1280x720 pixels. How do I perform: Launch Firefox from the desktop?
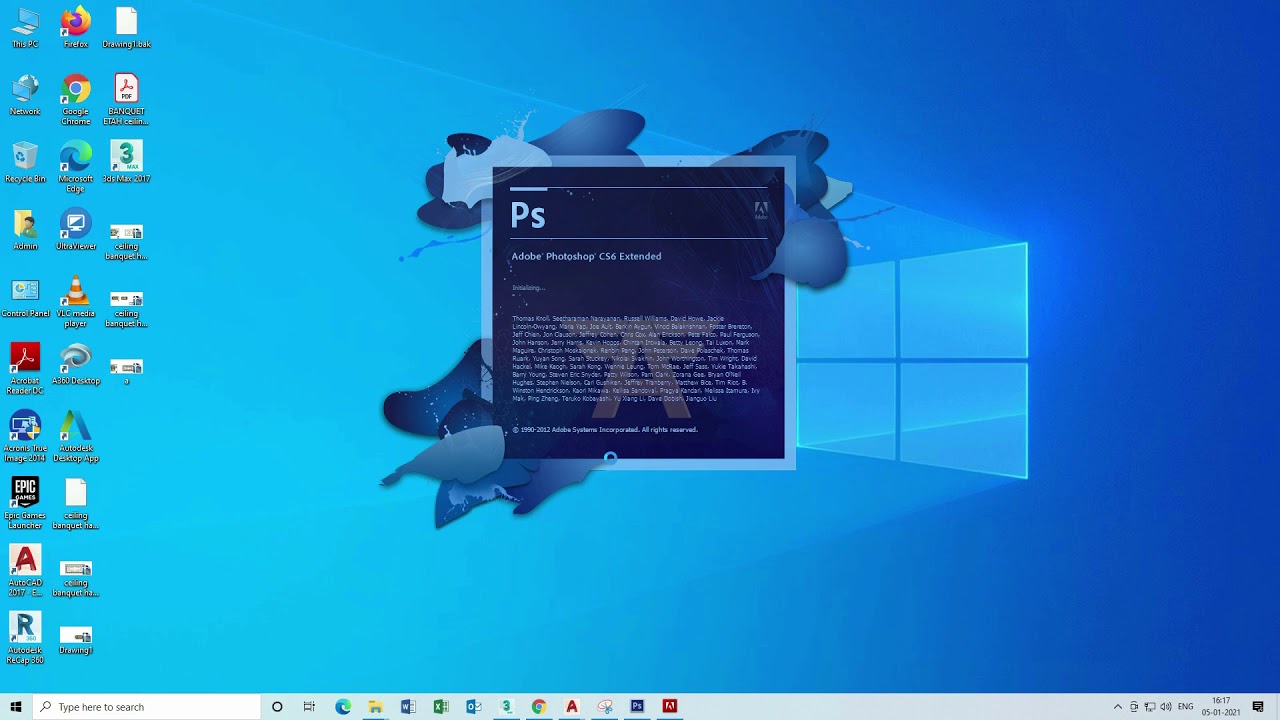[x=76, y=28]
